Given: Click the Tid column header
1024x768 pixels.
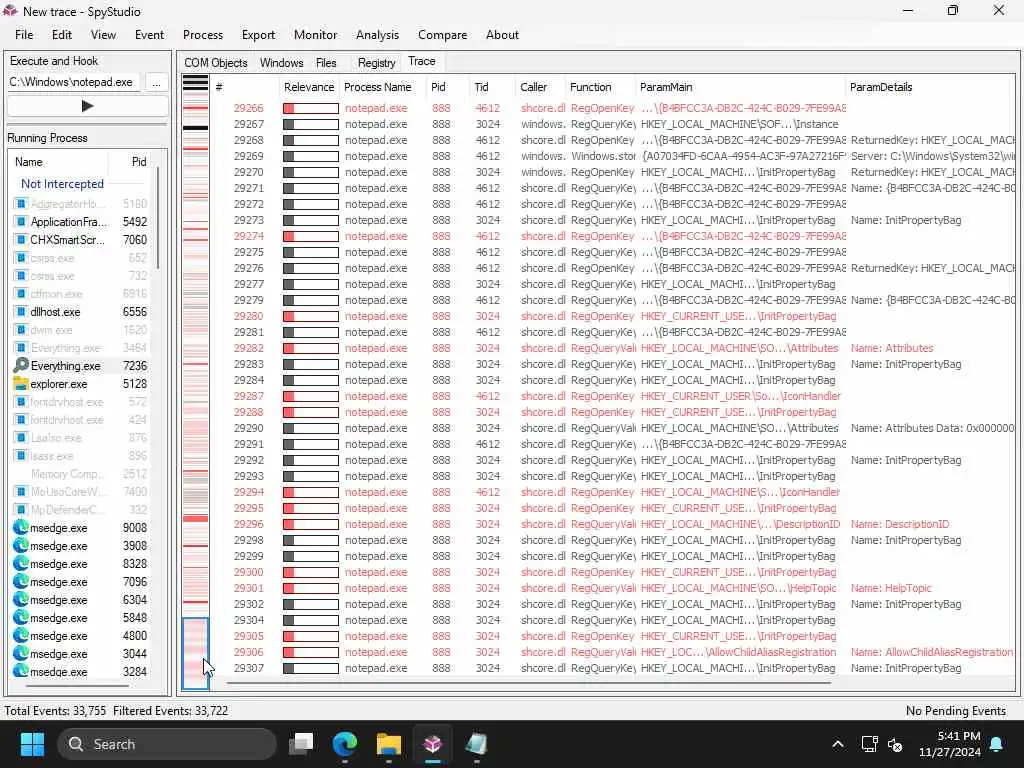Looking at the screenshot, I should pyautogui.click(x=481, y=88).
